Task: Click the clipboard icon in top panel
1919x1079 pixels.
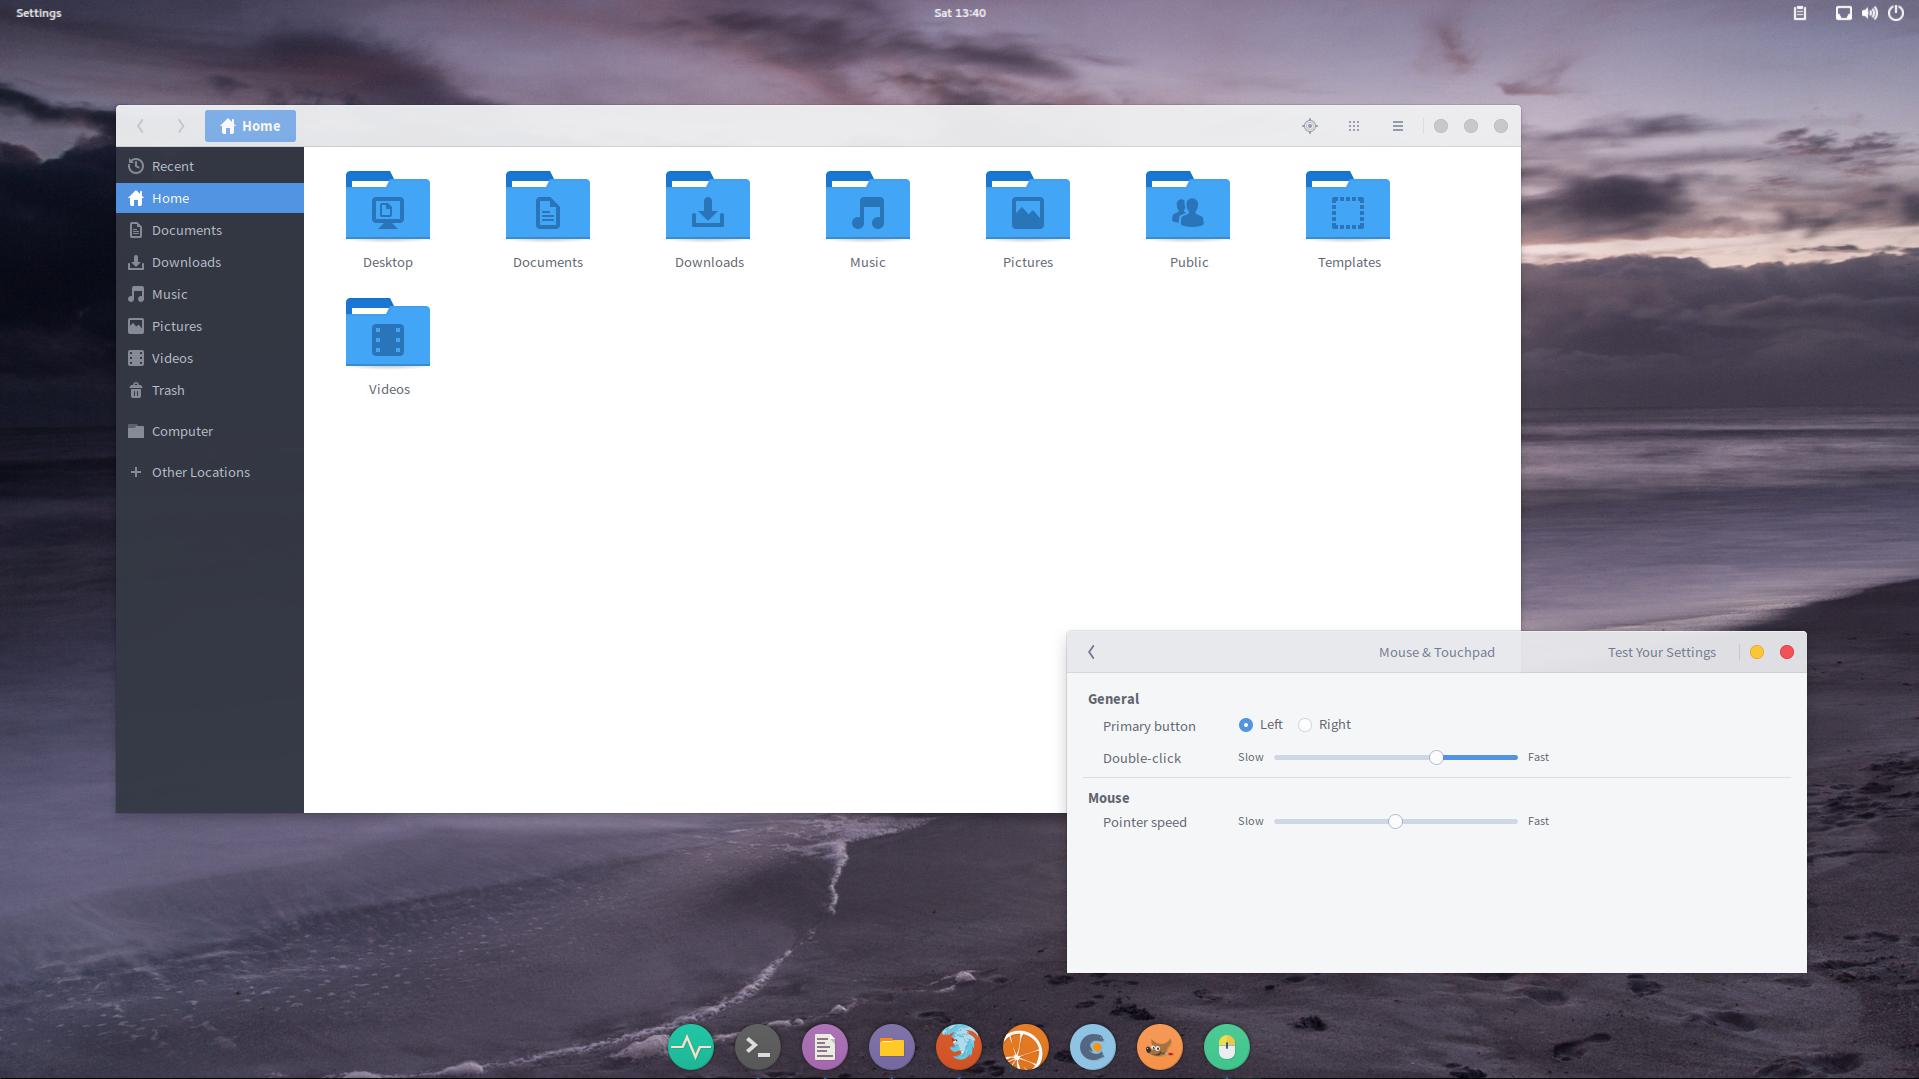Action: pyautogui.click(x=1799, y=13)
